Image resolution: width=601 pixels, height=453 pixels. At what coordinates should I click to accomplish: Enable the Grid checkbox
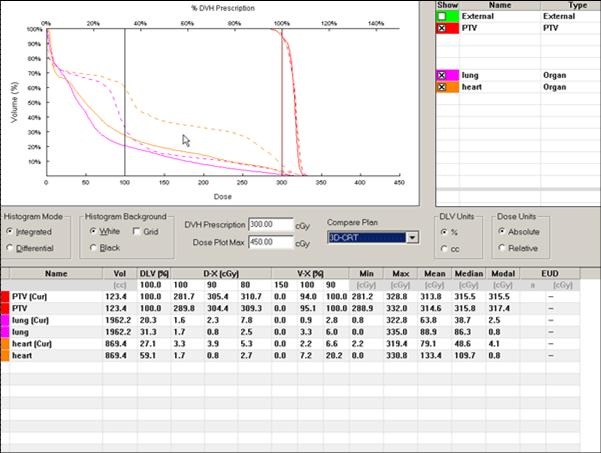point(136,230)
